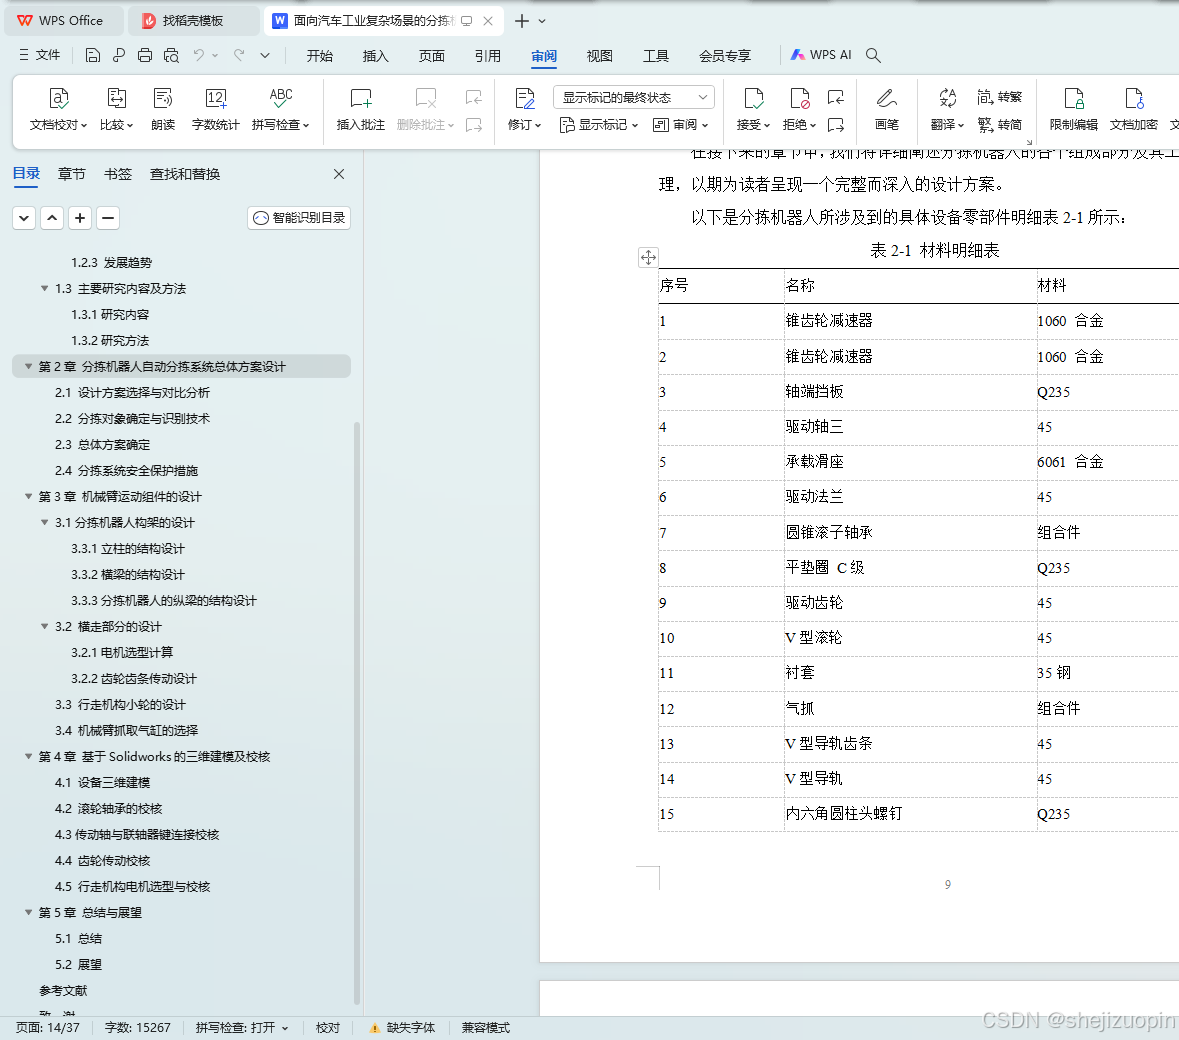This screenshot has height=1040, width=1179.
Task: Open Word Count (字数统计)
Action: click(x=216, y=109)
